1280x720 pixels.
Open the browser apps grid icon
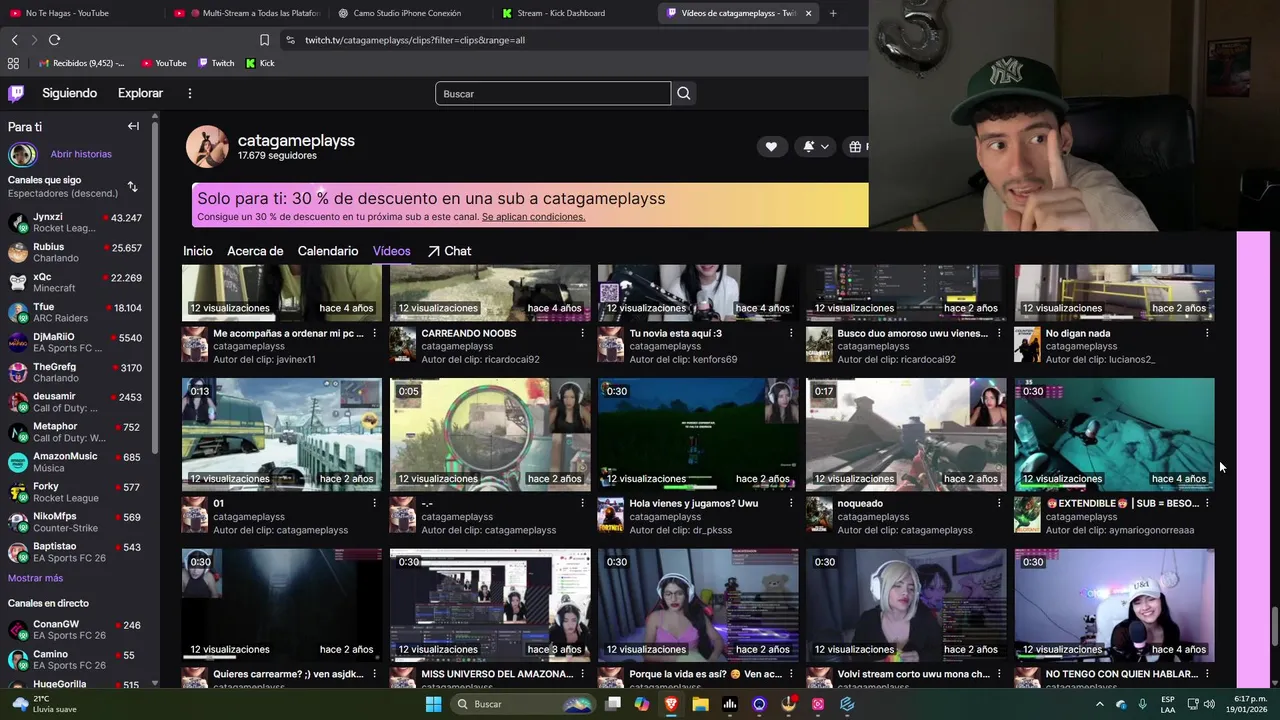tap(13, 63)
